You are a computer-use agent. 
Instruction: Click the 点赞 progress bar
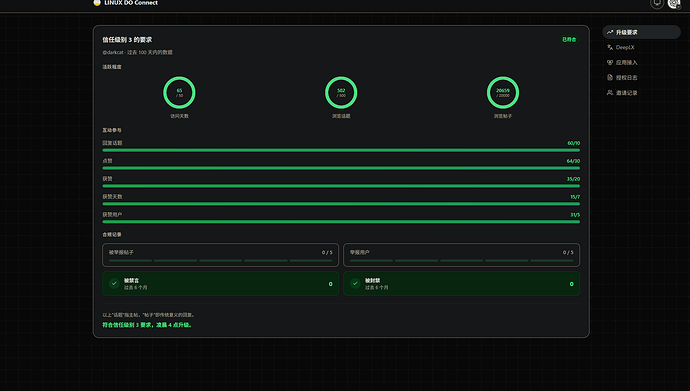click(341, 168)
